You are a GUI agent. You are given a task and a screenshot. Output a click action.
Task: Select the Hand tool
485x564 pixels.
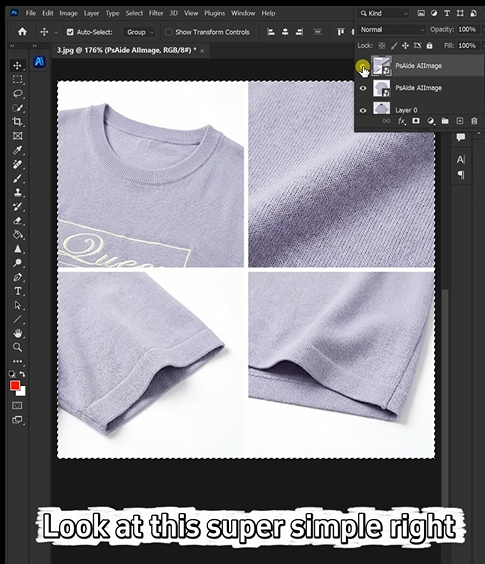pyautogui.click(x=17, y=333)
